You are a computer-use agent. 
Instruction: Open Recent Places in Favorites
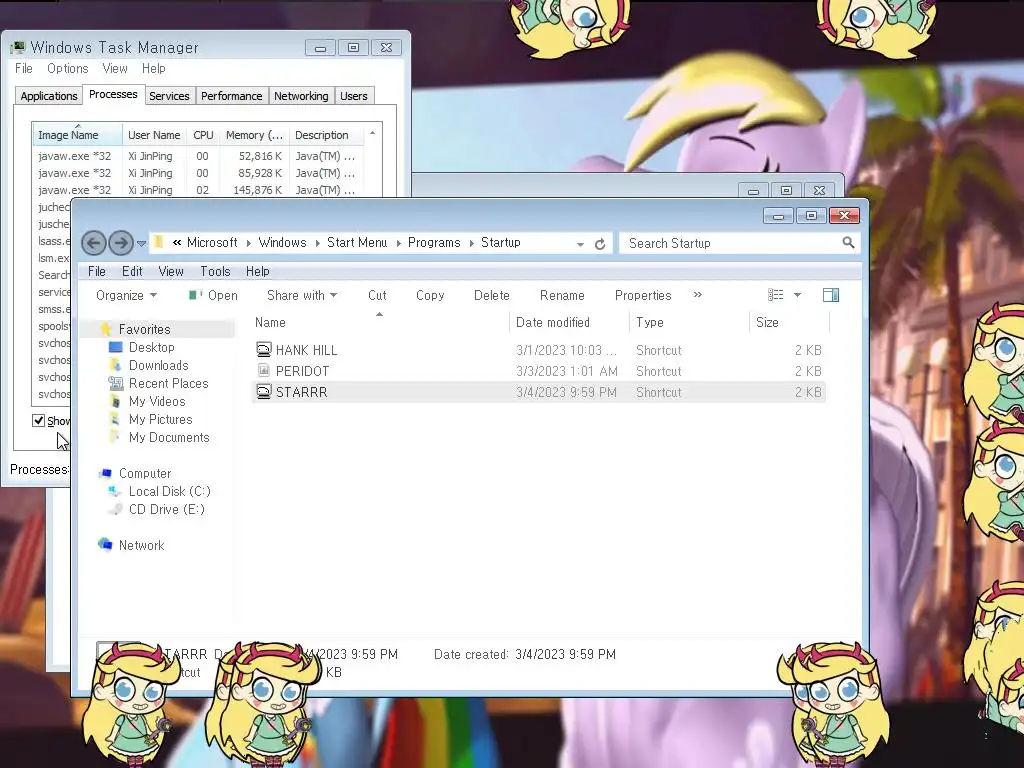click(x=168, y=383)
